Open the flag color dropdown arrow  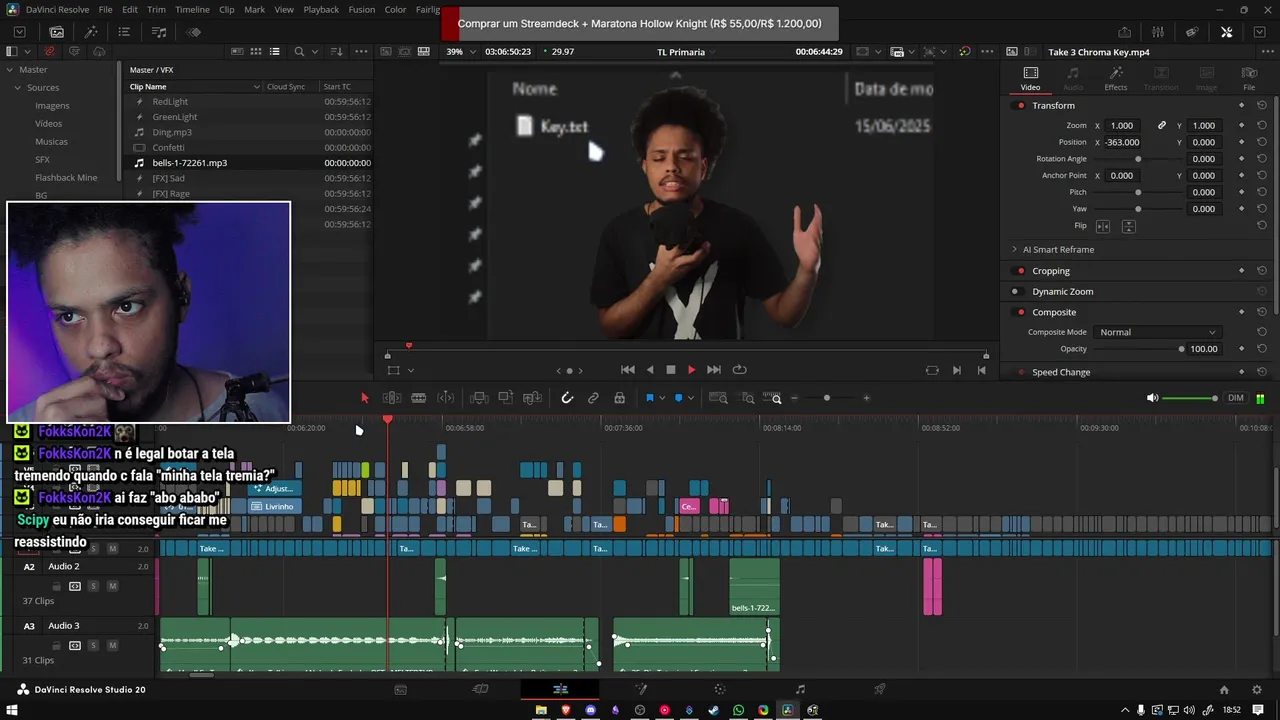click(x=661, y=398)
